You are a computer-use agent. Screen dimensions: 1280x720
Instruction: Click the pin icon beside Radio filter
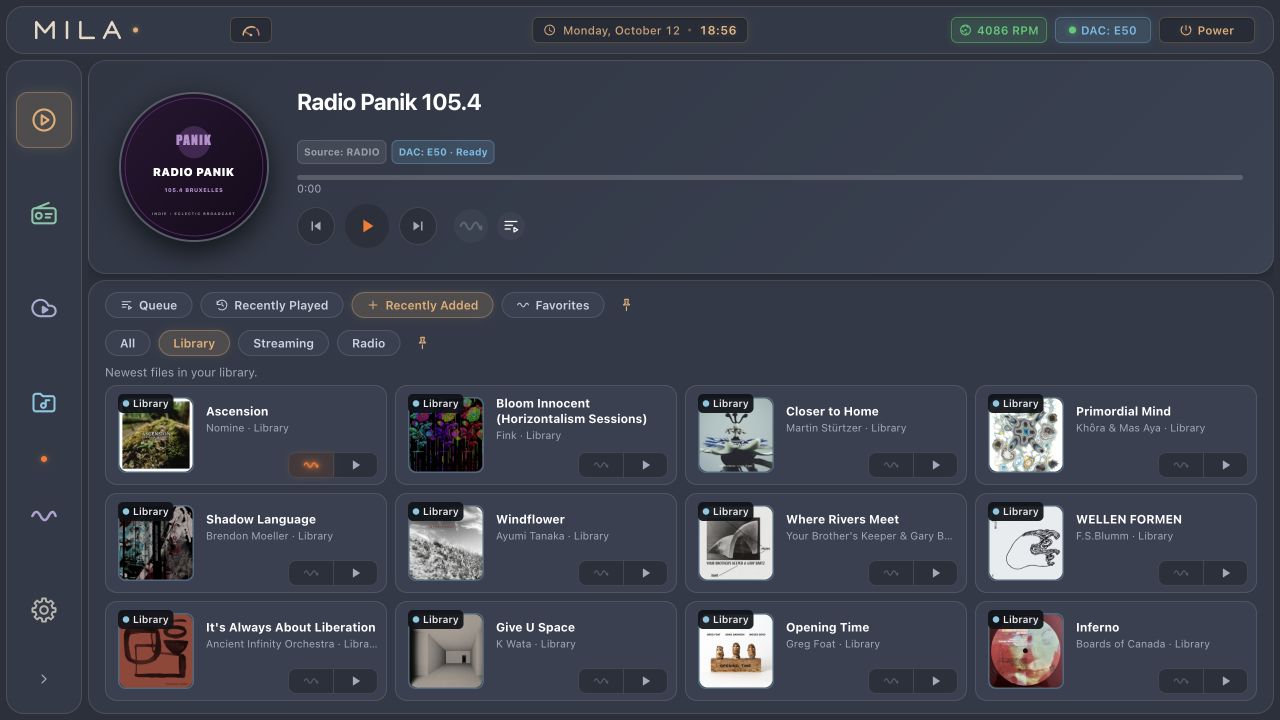(423, 343)
